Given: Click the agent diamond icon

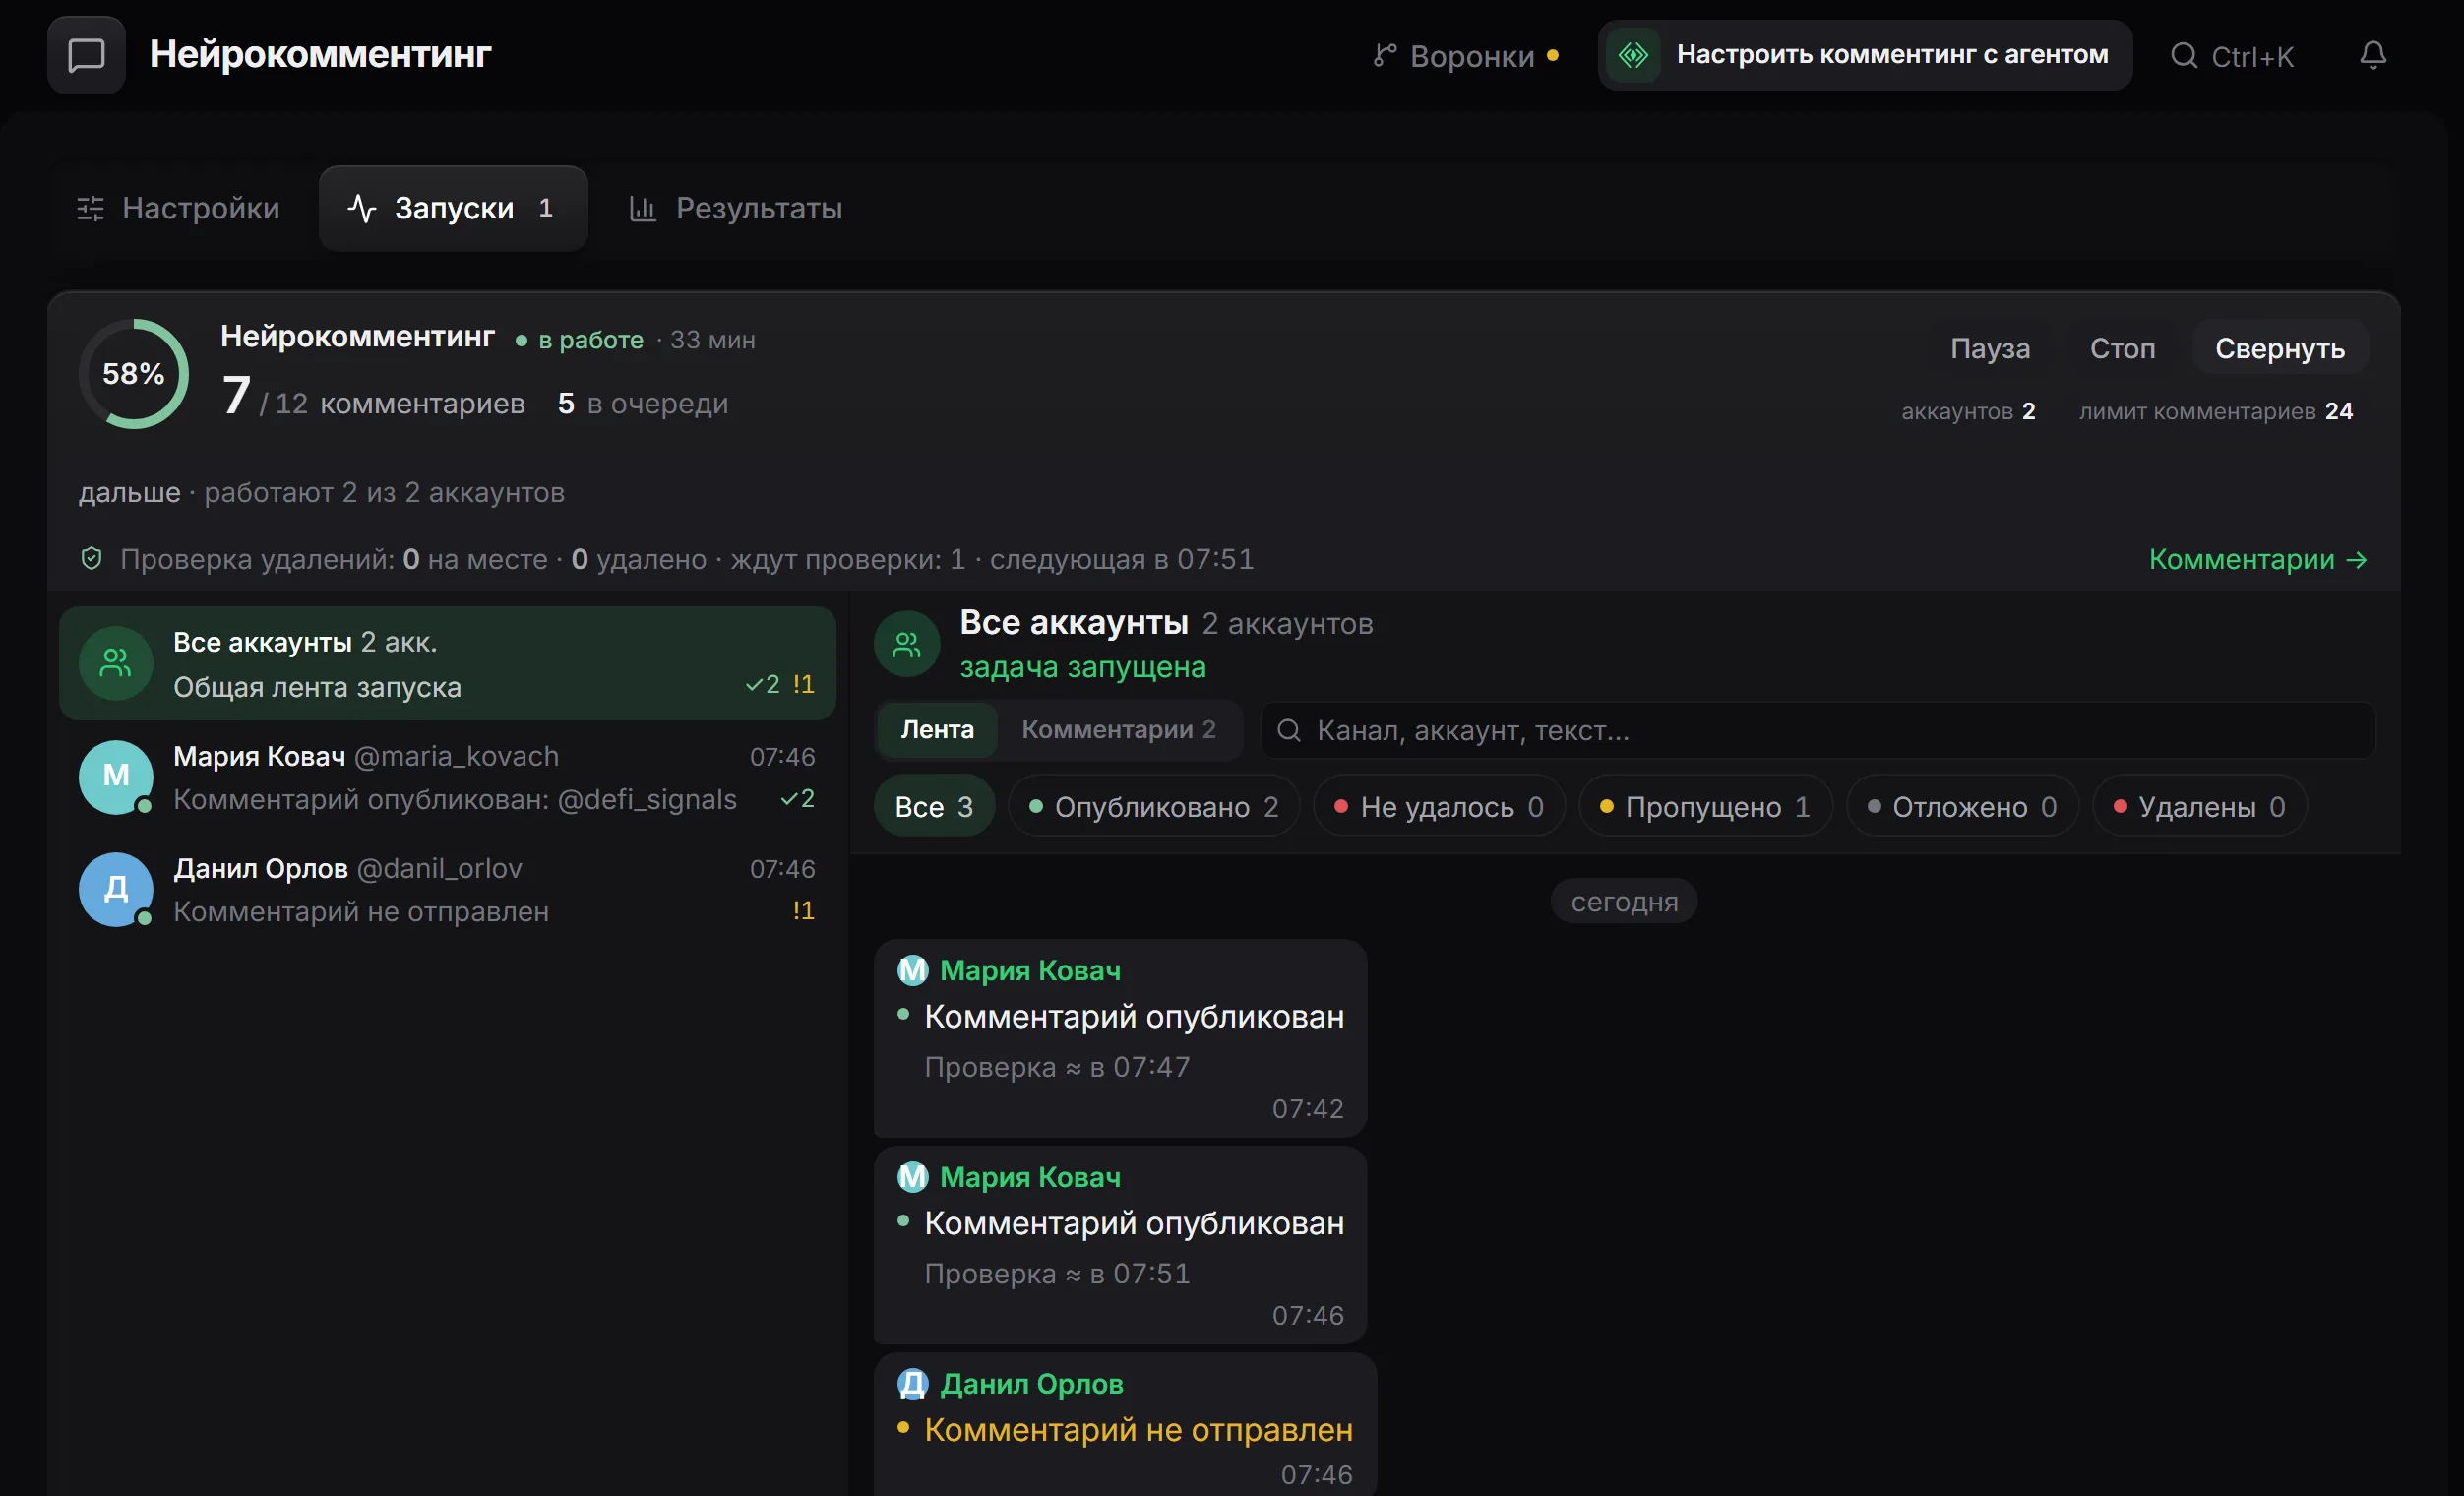Looking at the screenshot, I should click(1634, 55).
